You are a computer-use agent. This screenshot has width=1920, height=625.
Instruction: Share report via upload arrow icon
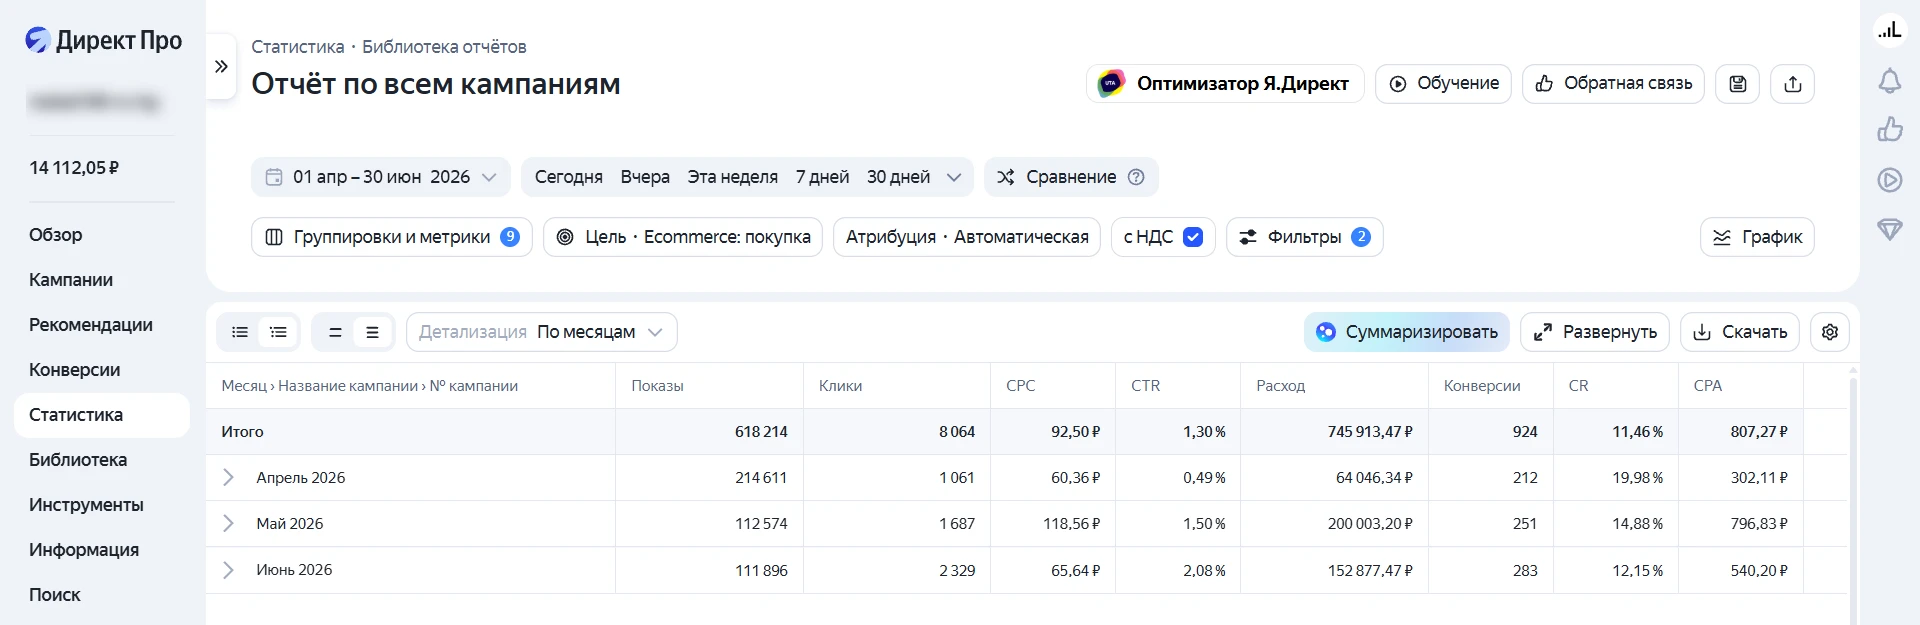[x=1793, y=84]
